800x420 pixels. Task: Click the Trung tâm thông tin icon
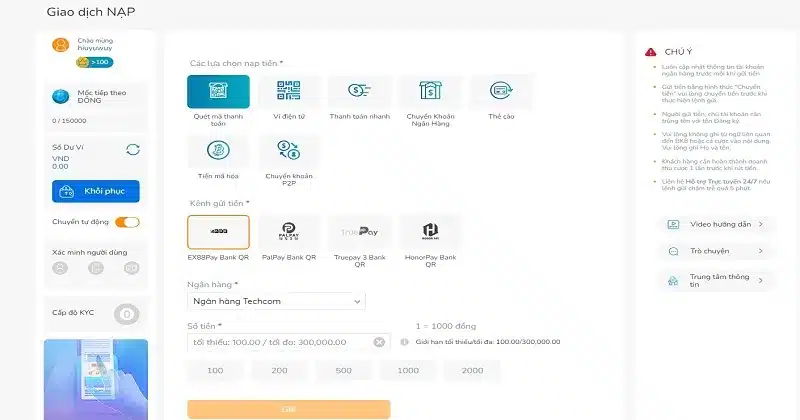coord(673,281)
